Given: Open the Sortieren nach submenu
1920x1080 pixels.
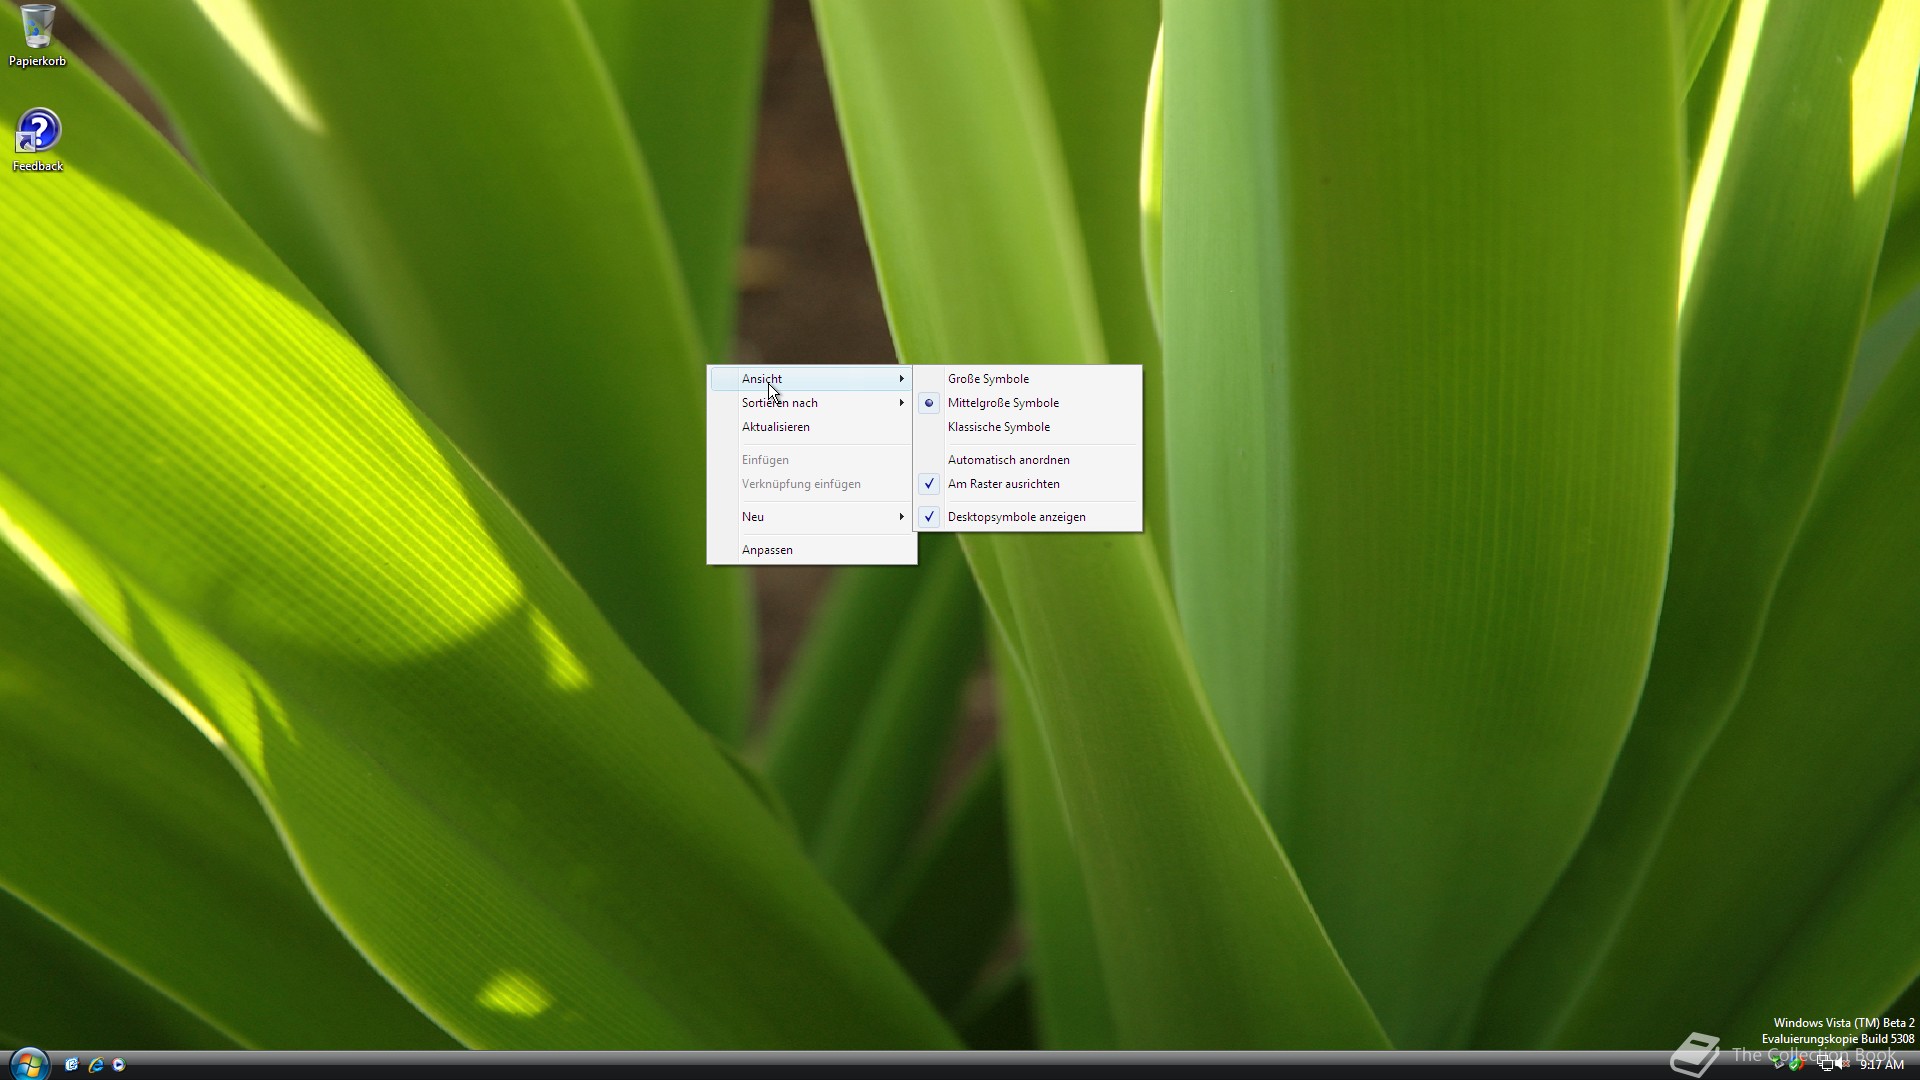Looking at the screenshot, I should tap(811, 403).
